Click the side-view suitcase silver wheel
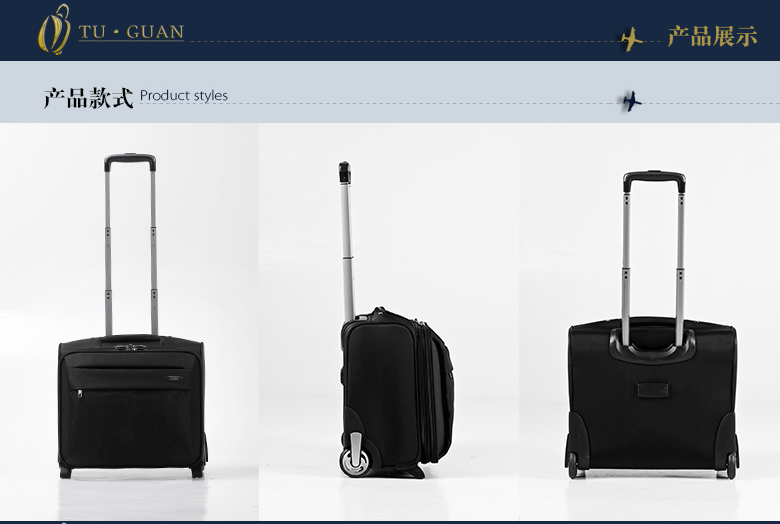Screen dimensions: 780x524 [355, 462]
